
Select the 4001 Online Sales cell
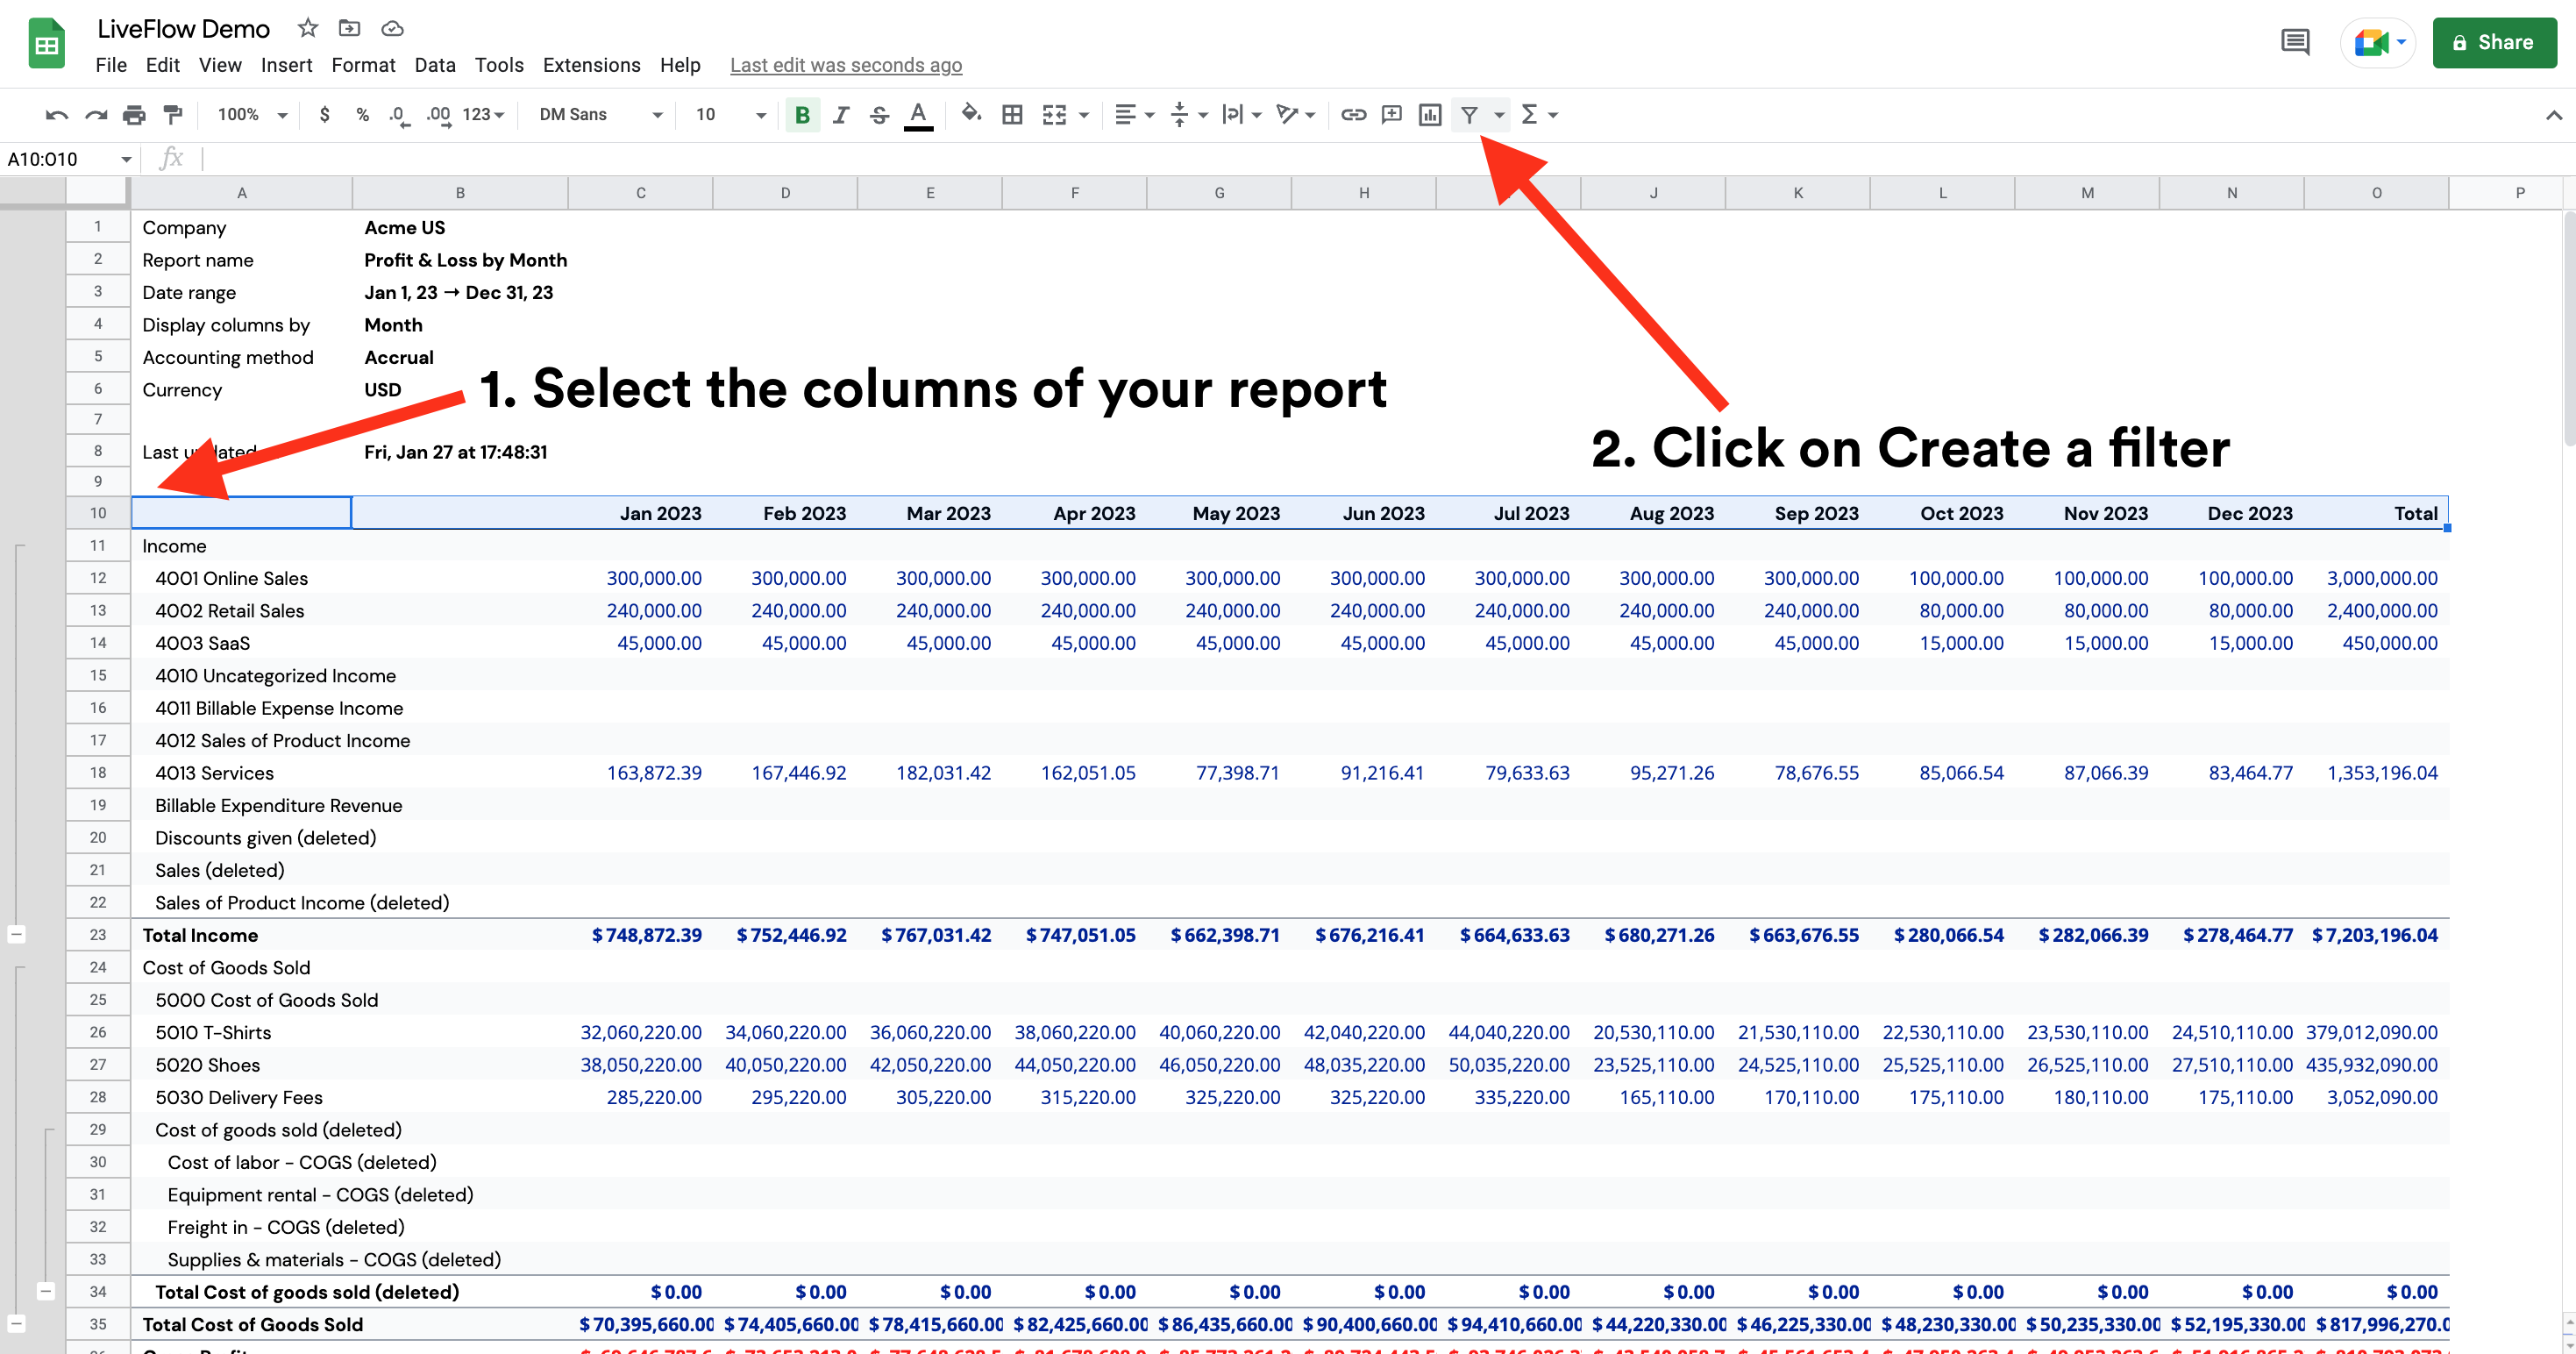pyautogui.click(x=241, y=578)
